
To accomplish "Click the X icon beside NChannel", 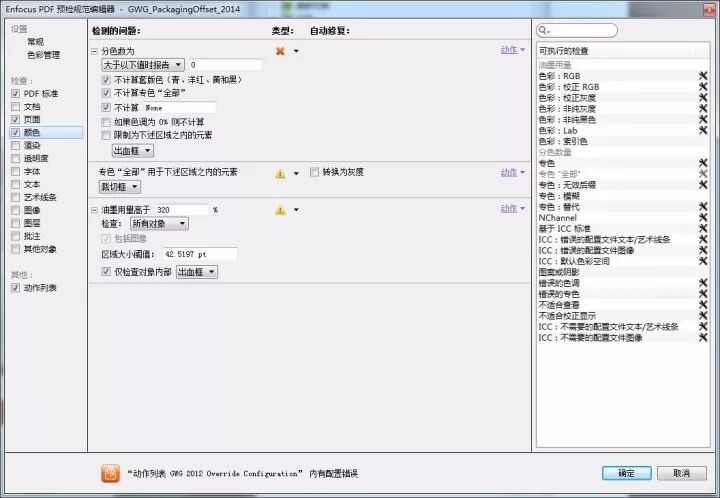I will 703,218.
